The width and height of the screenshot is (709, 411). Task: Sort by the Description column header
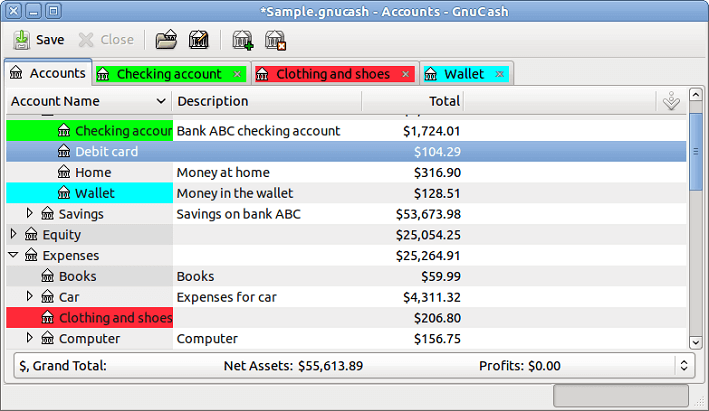pyautogui.click(x=266, y=101)
